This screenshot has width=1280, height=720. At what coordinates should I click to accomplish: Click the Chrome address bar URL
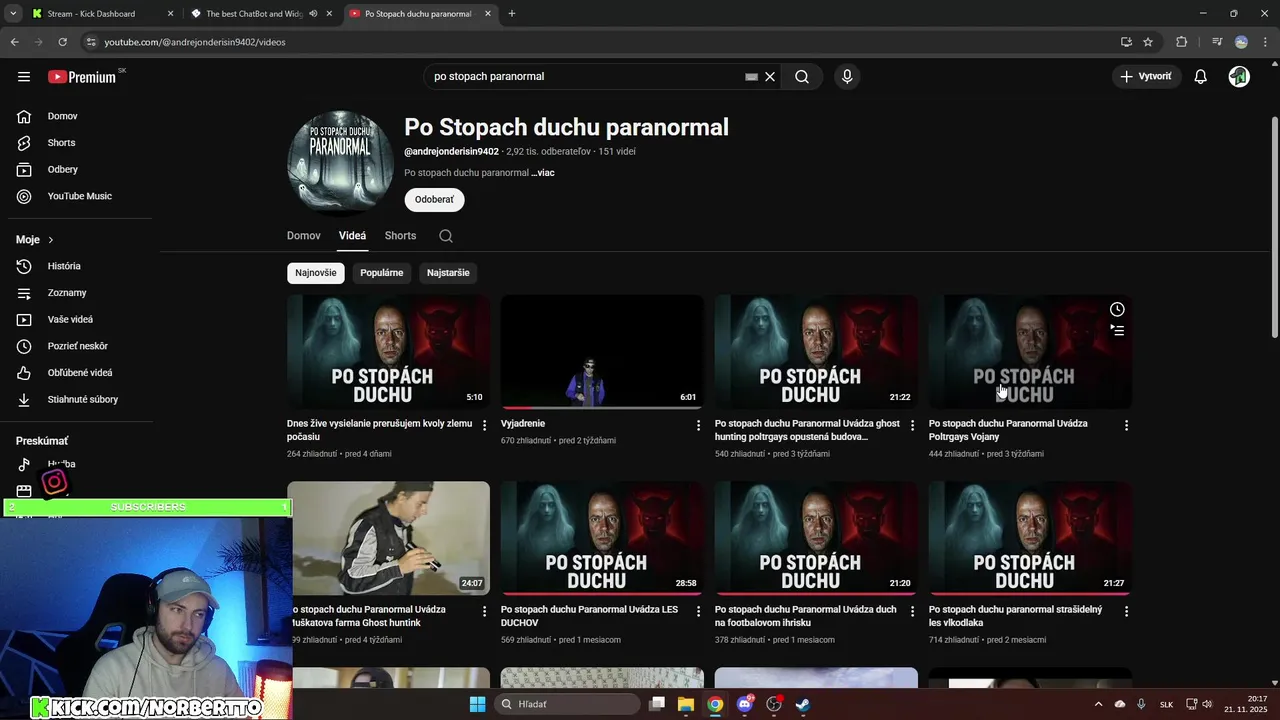tap(195, 42)
